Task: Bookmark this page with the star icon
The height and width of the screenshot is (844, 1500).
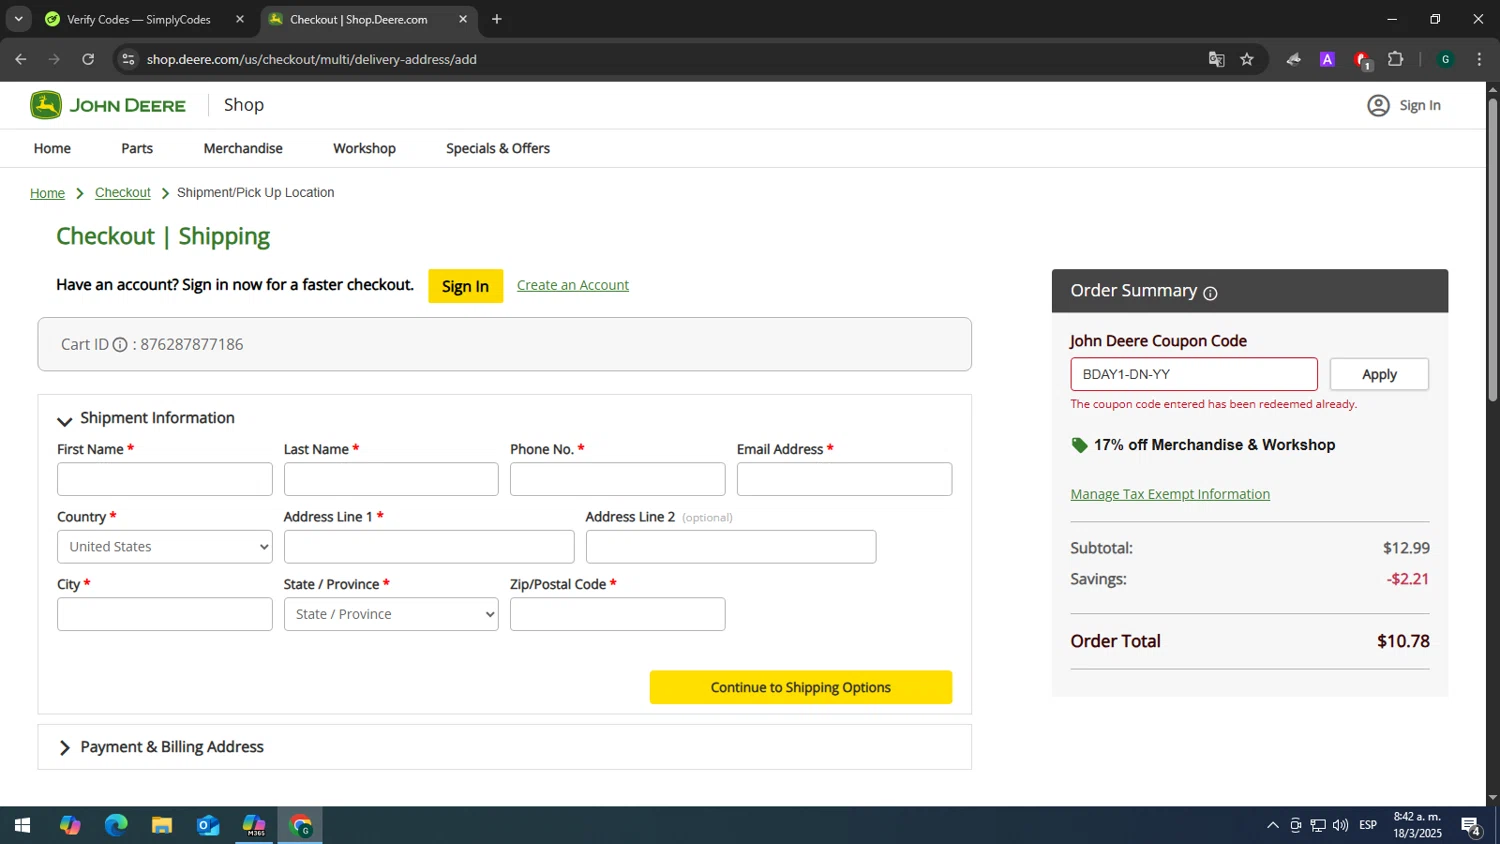Action: (x=1247, y=59)
